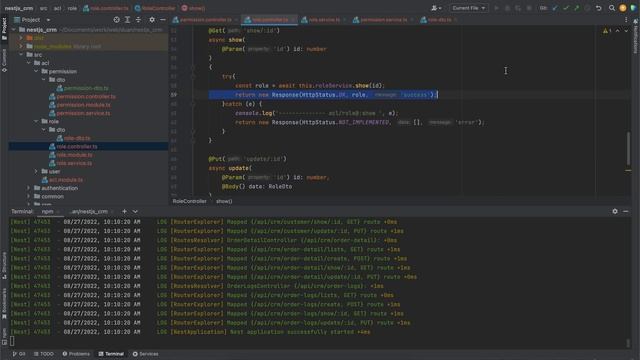The image size is (640, 360).
Task: Open Search Everywhere magnifier icon
Action: coord(611,8)
